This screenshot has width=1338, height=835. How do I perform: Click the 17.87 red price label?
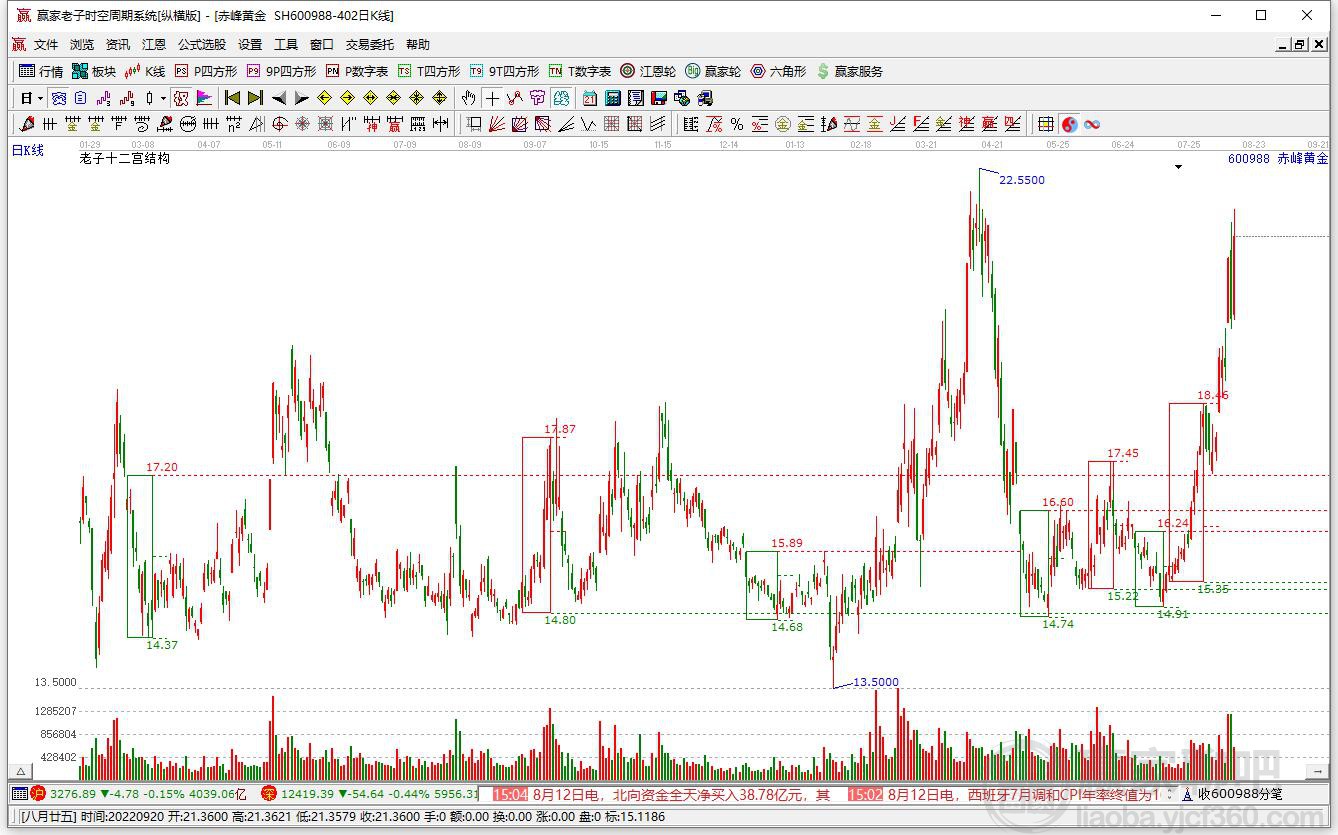[560, 429]
